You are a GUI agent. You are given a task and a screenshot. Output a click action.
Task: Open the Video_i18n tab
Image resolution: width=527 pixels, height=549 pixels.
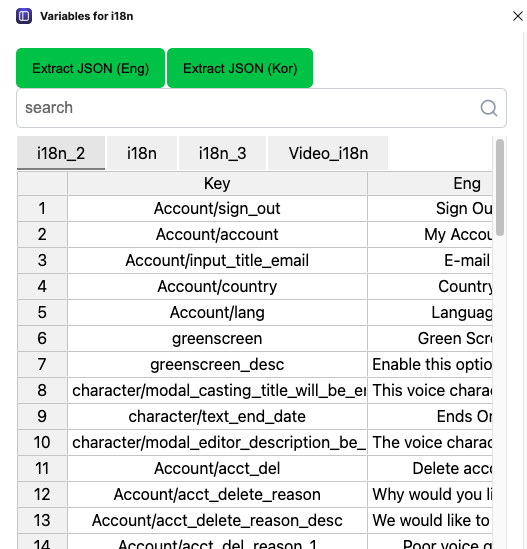pos(328,153)
